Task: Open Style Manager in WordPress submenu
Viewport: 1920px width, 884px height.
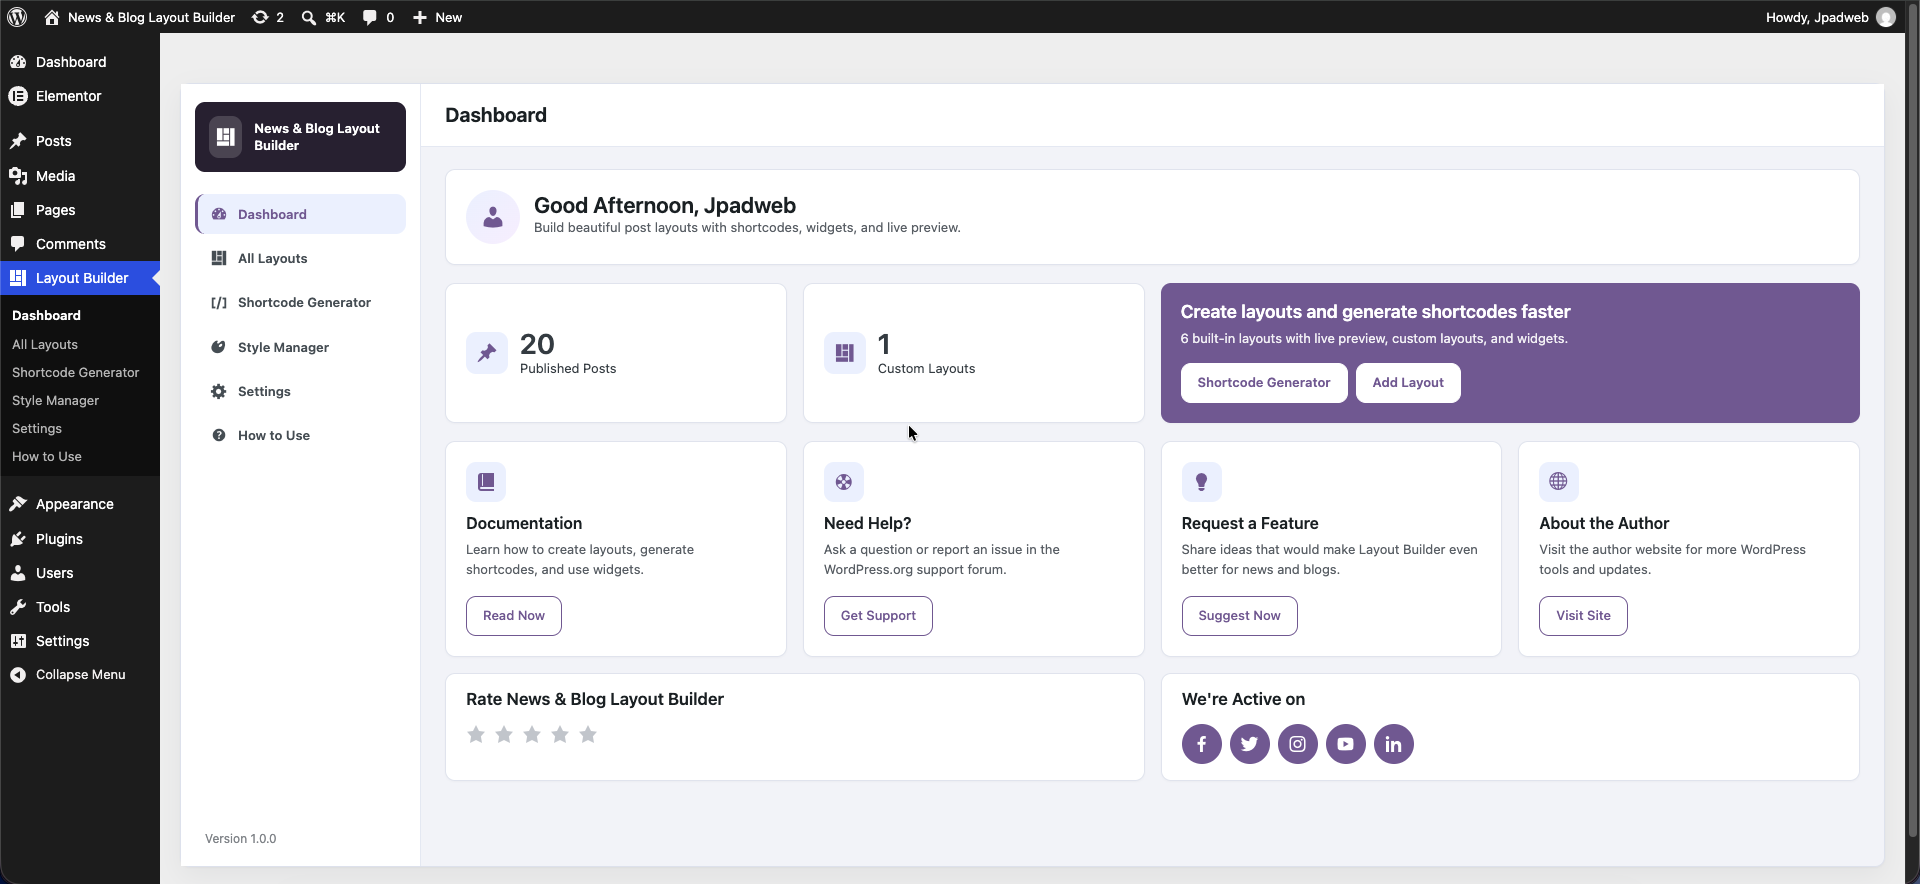Action: pyautogui.click(x=56, y=400)
